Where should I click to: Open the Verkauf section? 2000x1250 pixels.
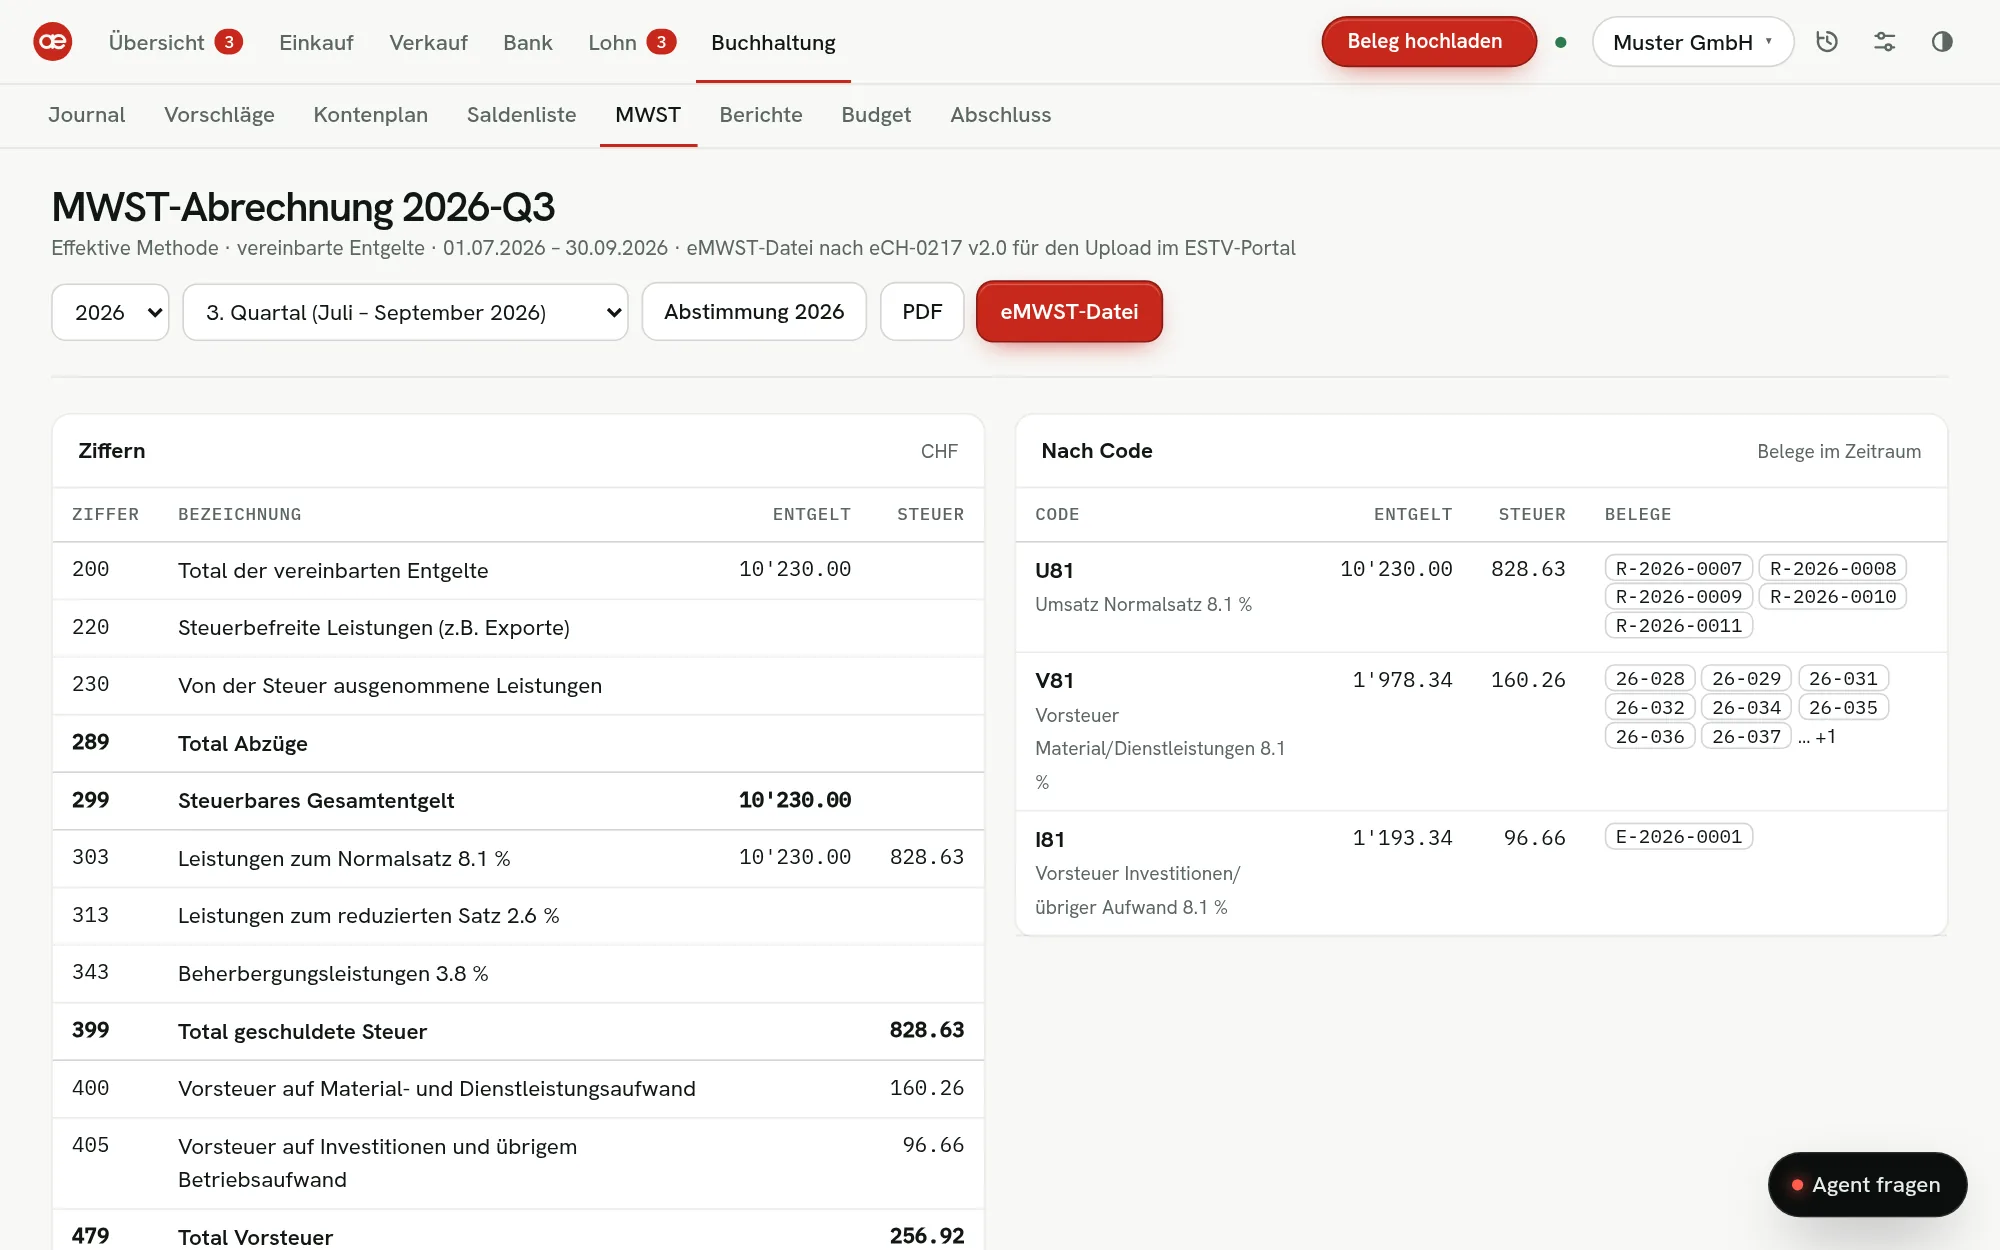click(x=428, y=42)
